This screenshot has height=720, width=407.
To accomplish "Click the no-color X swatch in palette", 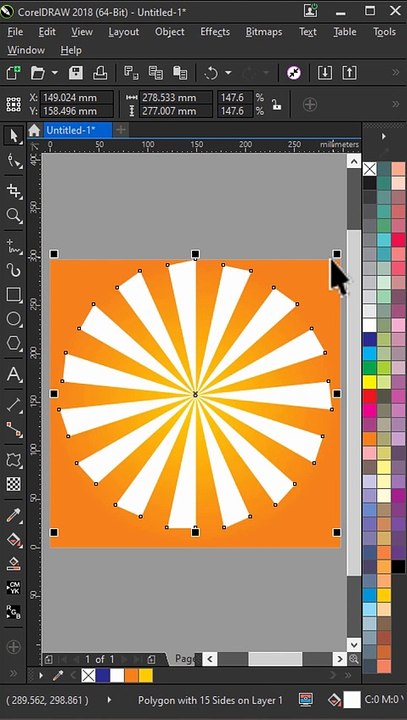I will 370,169.
